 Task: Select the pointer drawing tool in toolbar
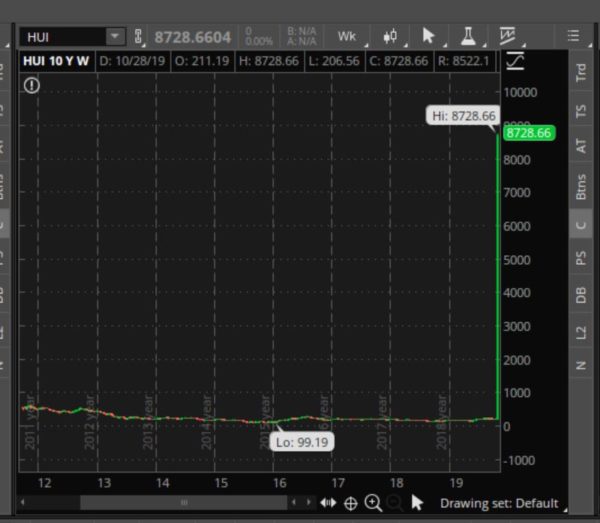pyautogui.click(x=429, y=37)
